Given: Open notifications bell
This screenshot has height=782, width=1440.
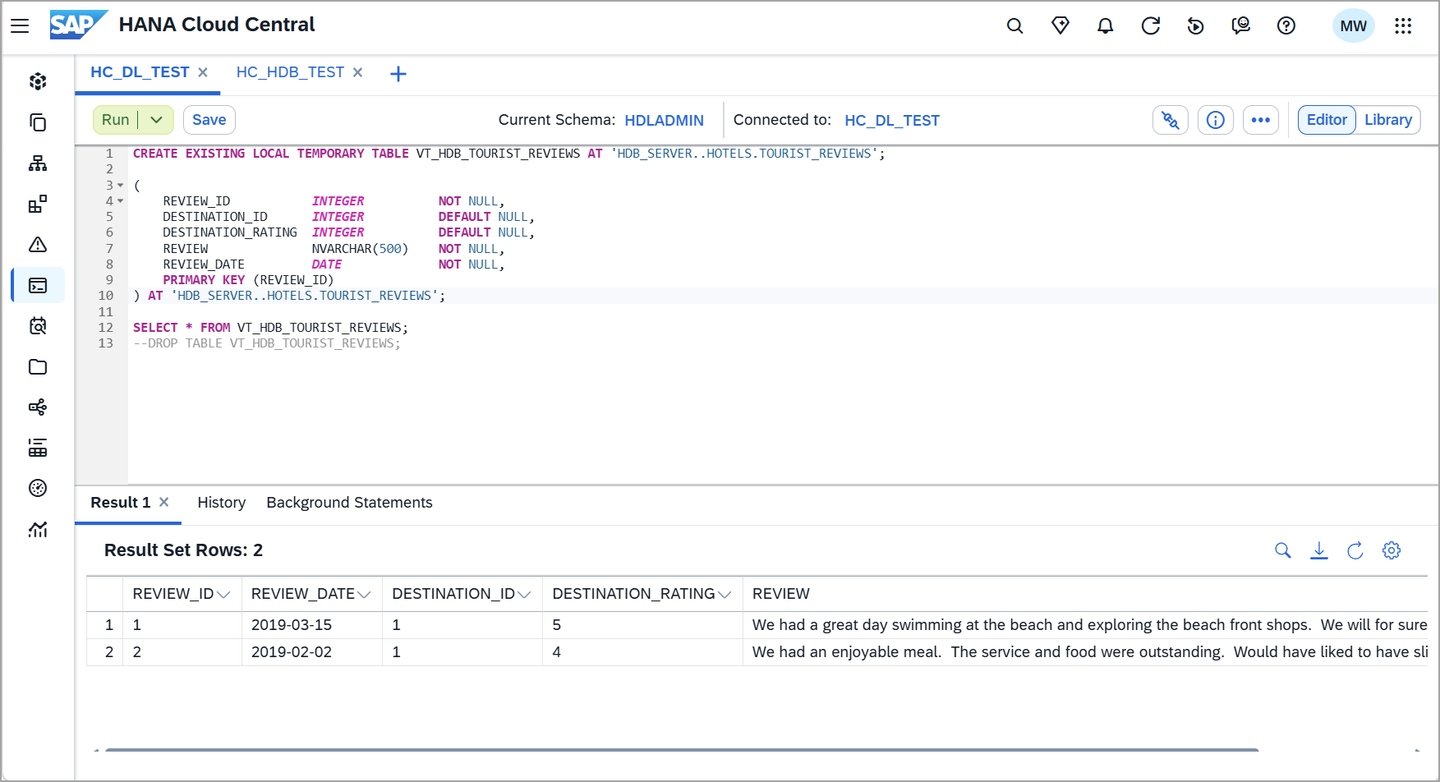Looking at the screenshot, I should click(x=1105, y=26).
